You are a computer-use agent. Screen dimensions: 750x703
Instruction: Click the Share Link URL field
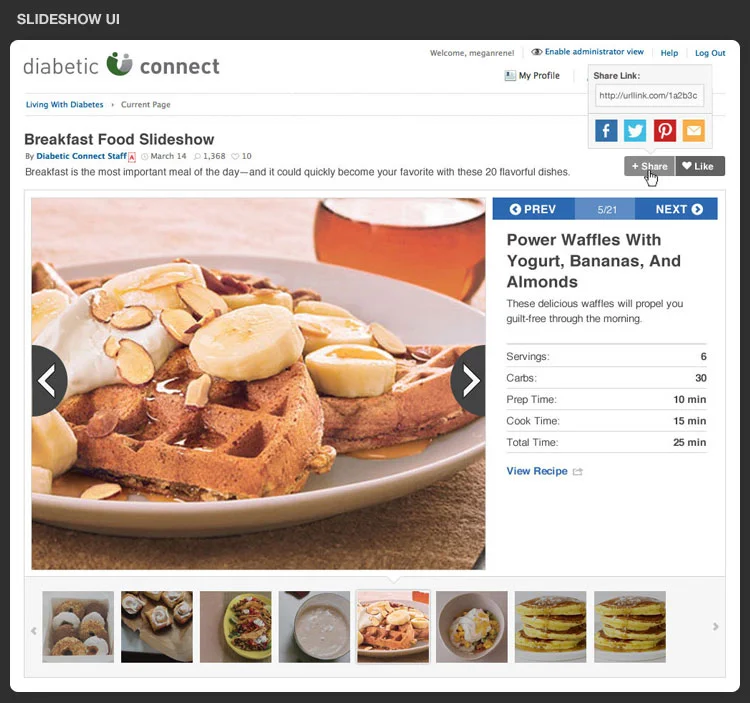[x=649, y=95]
